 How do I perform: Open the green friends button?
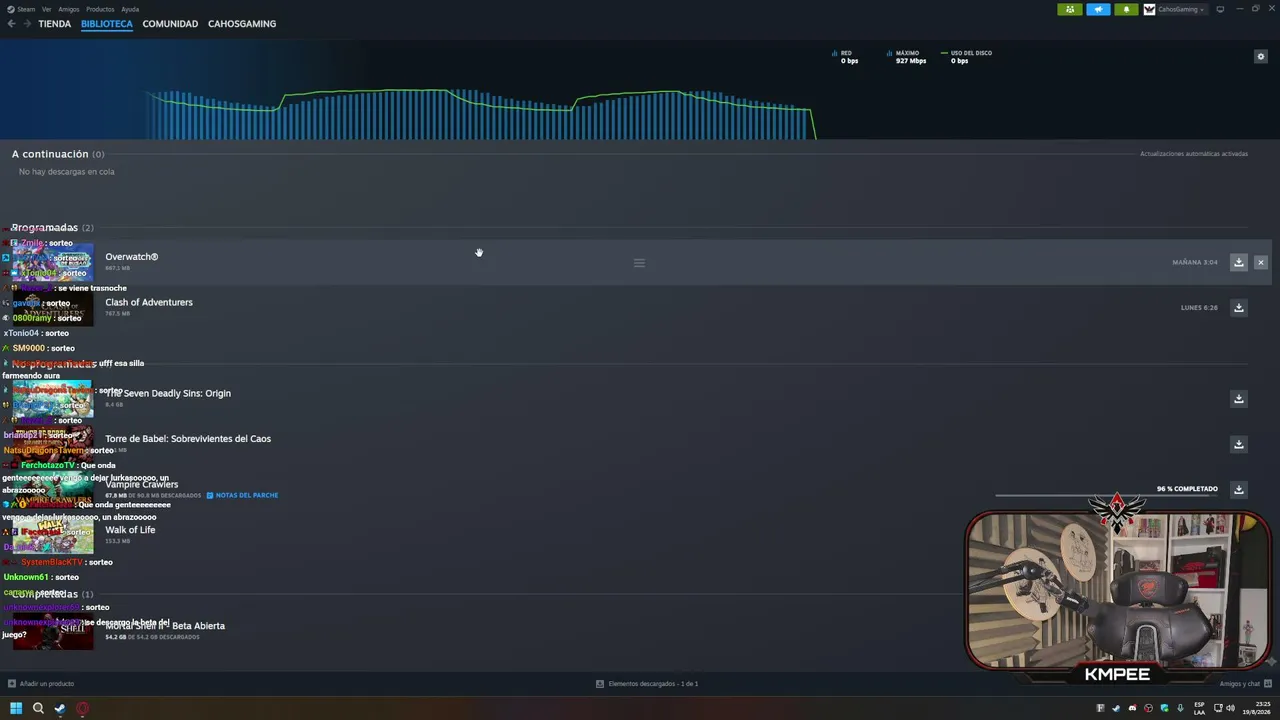tap(1070, 9)
